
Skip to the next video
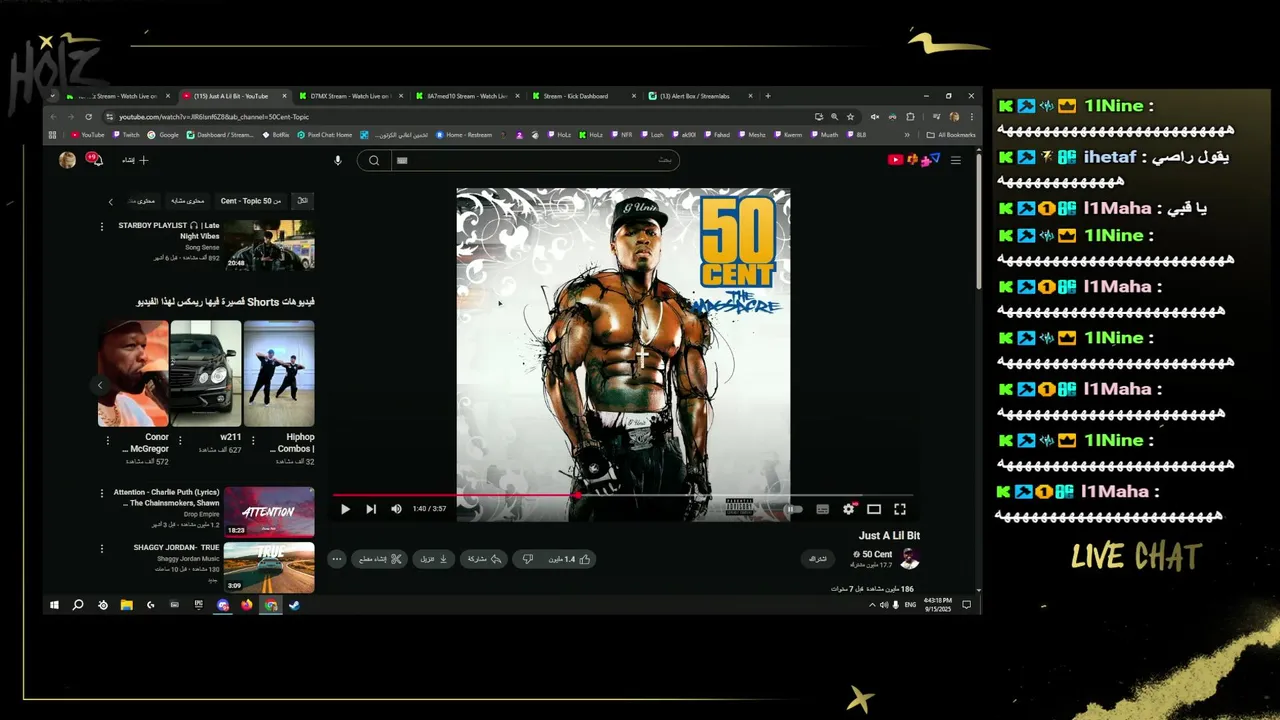pos(371,509)
